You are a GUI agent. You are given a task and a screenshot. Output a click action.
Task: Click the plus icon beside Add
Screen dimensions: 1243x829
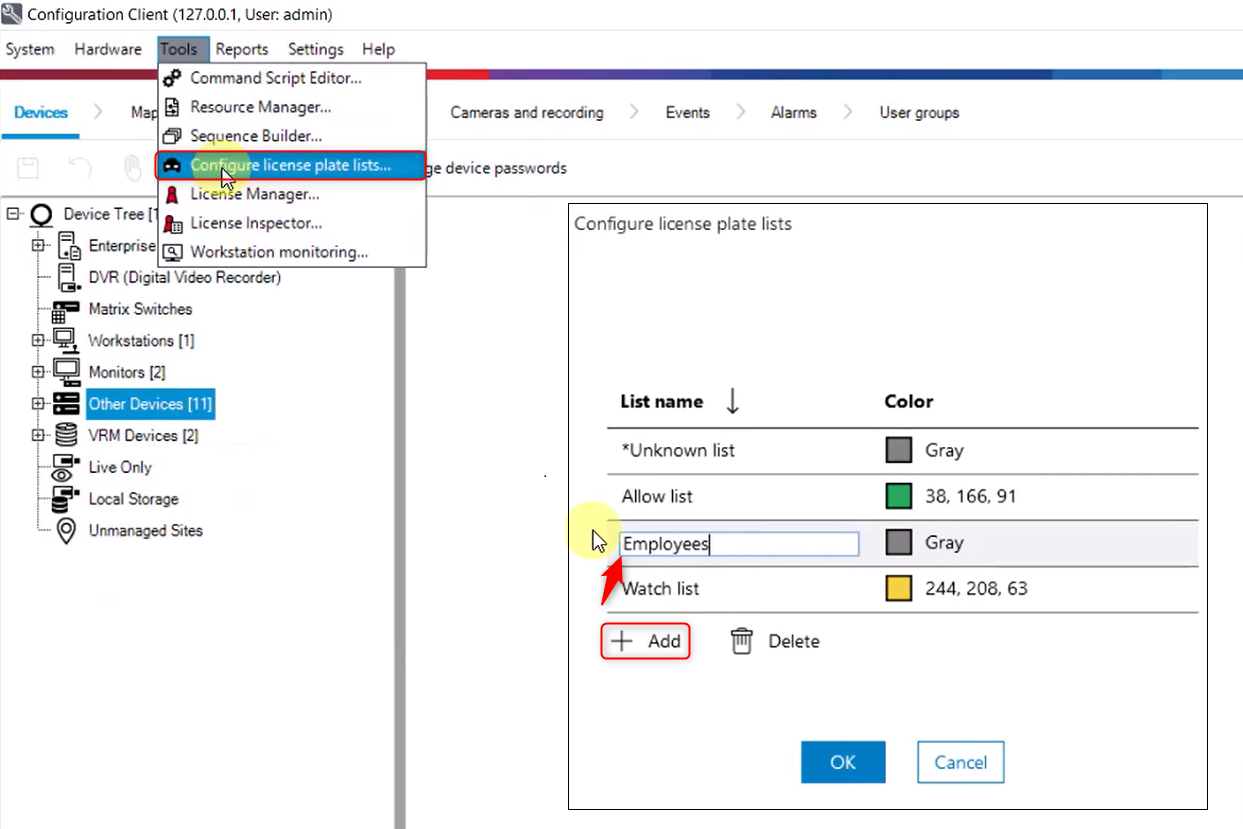click(x=622, y=641)
